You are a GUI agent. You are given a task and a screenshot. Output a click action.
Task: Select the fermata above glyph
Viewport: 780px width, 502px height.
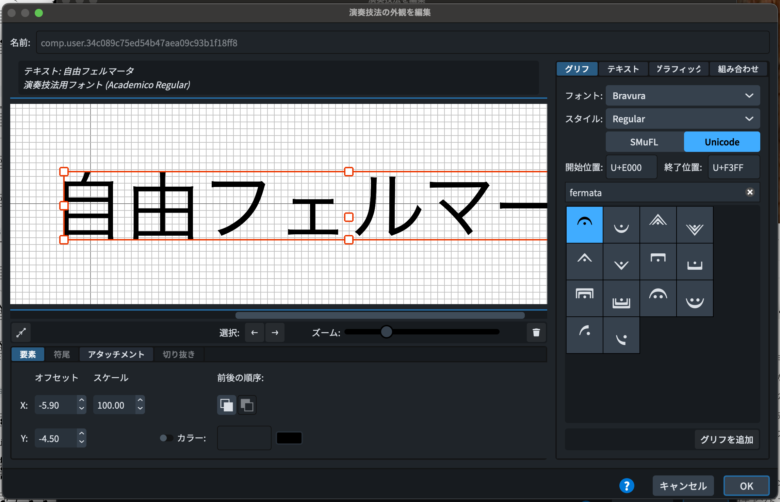click(585, 225)
